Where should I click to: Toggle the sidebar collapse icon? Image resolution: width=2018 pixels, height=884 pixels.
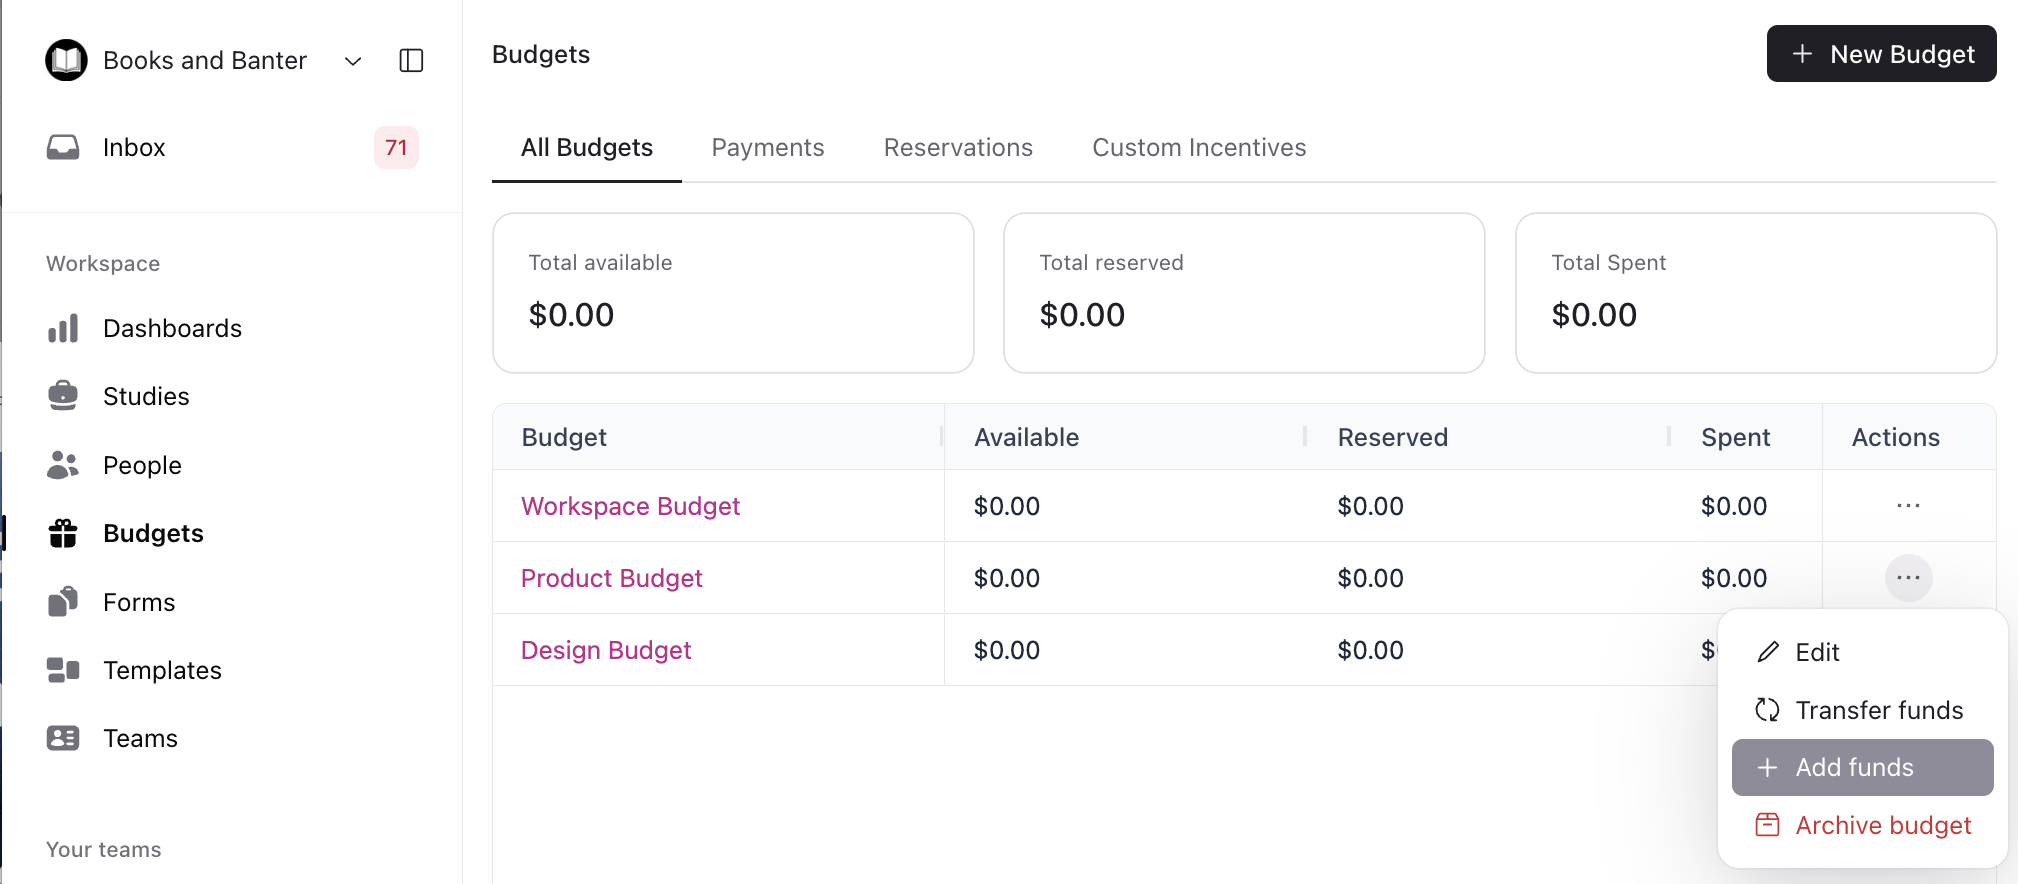(411, 61)
